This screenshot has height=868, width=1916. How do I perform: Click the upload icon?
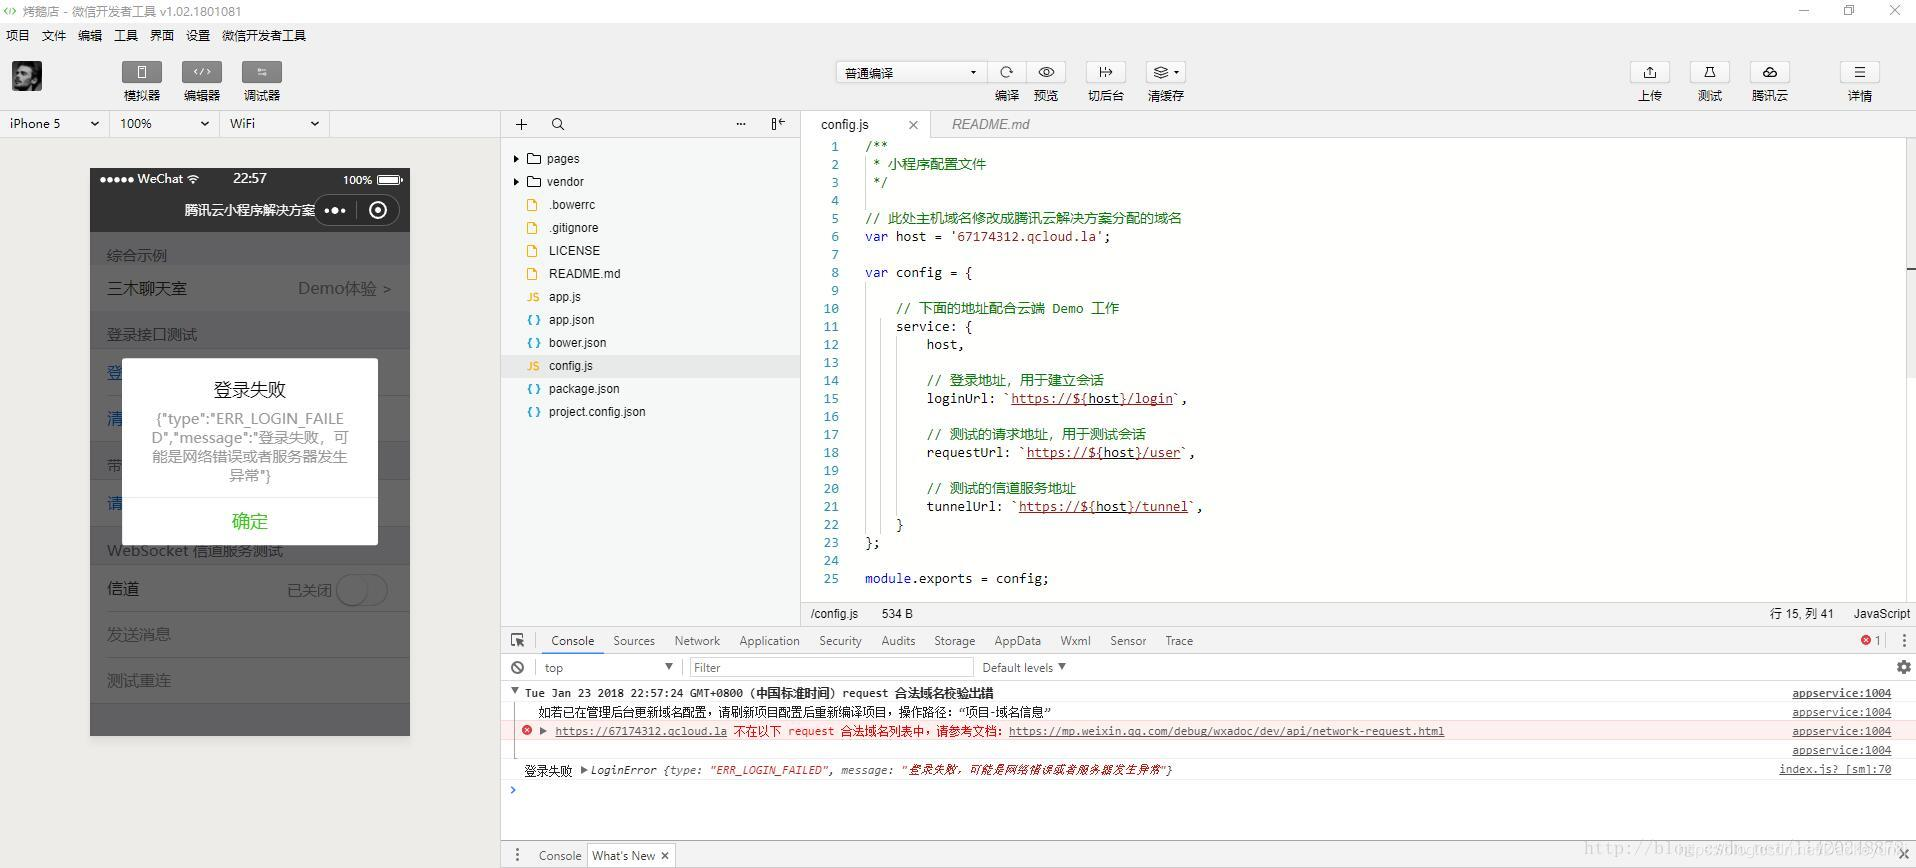1650,72
